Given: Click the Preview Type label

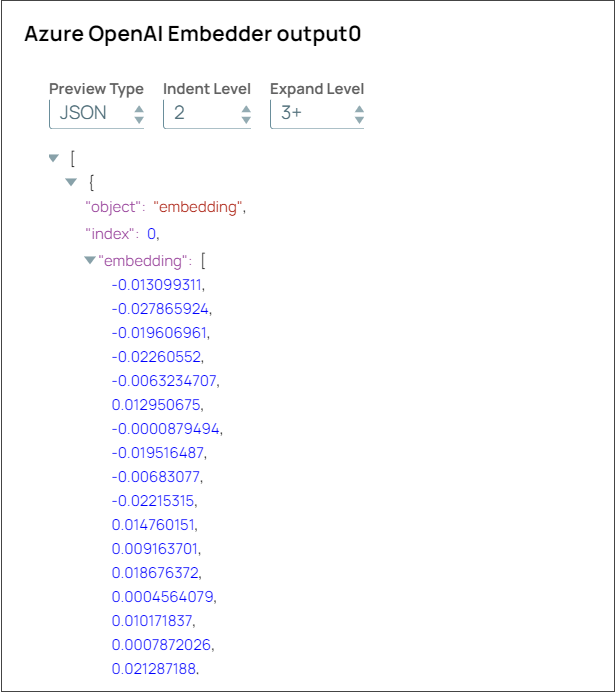Looking at the screenshot, I should (x=96, y=89).
